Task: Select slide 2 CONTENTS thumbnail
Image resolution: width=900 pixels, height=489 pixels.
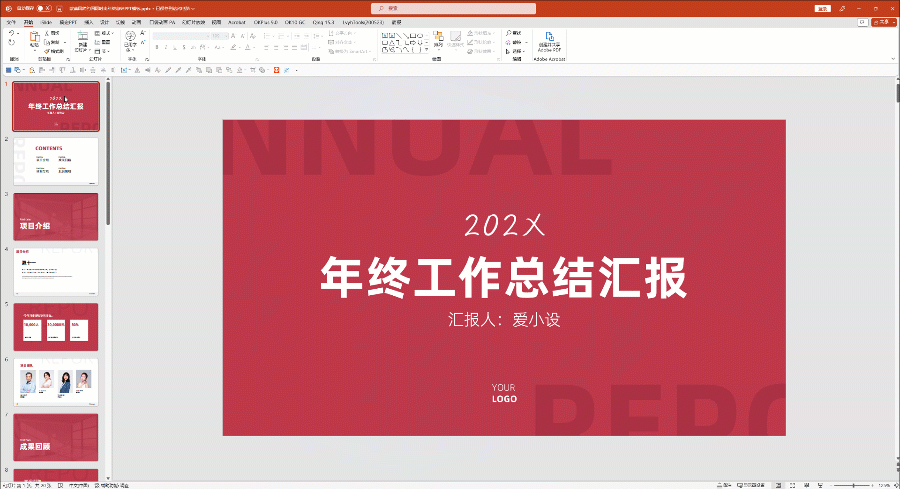Action: [x=56, y=161]
